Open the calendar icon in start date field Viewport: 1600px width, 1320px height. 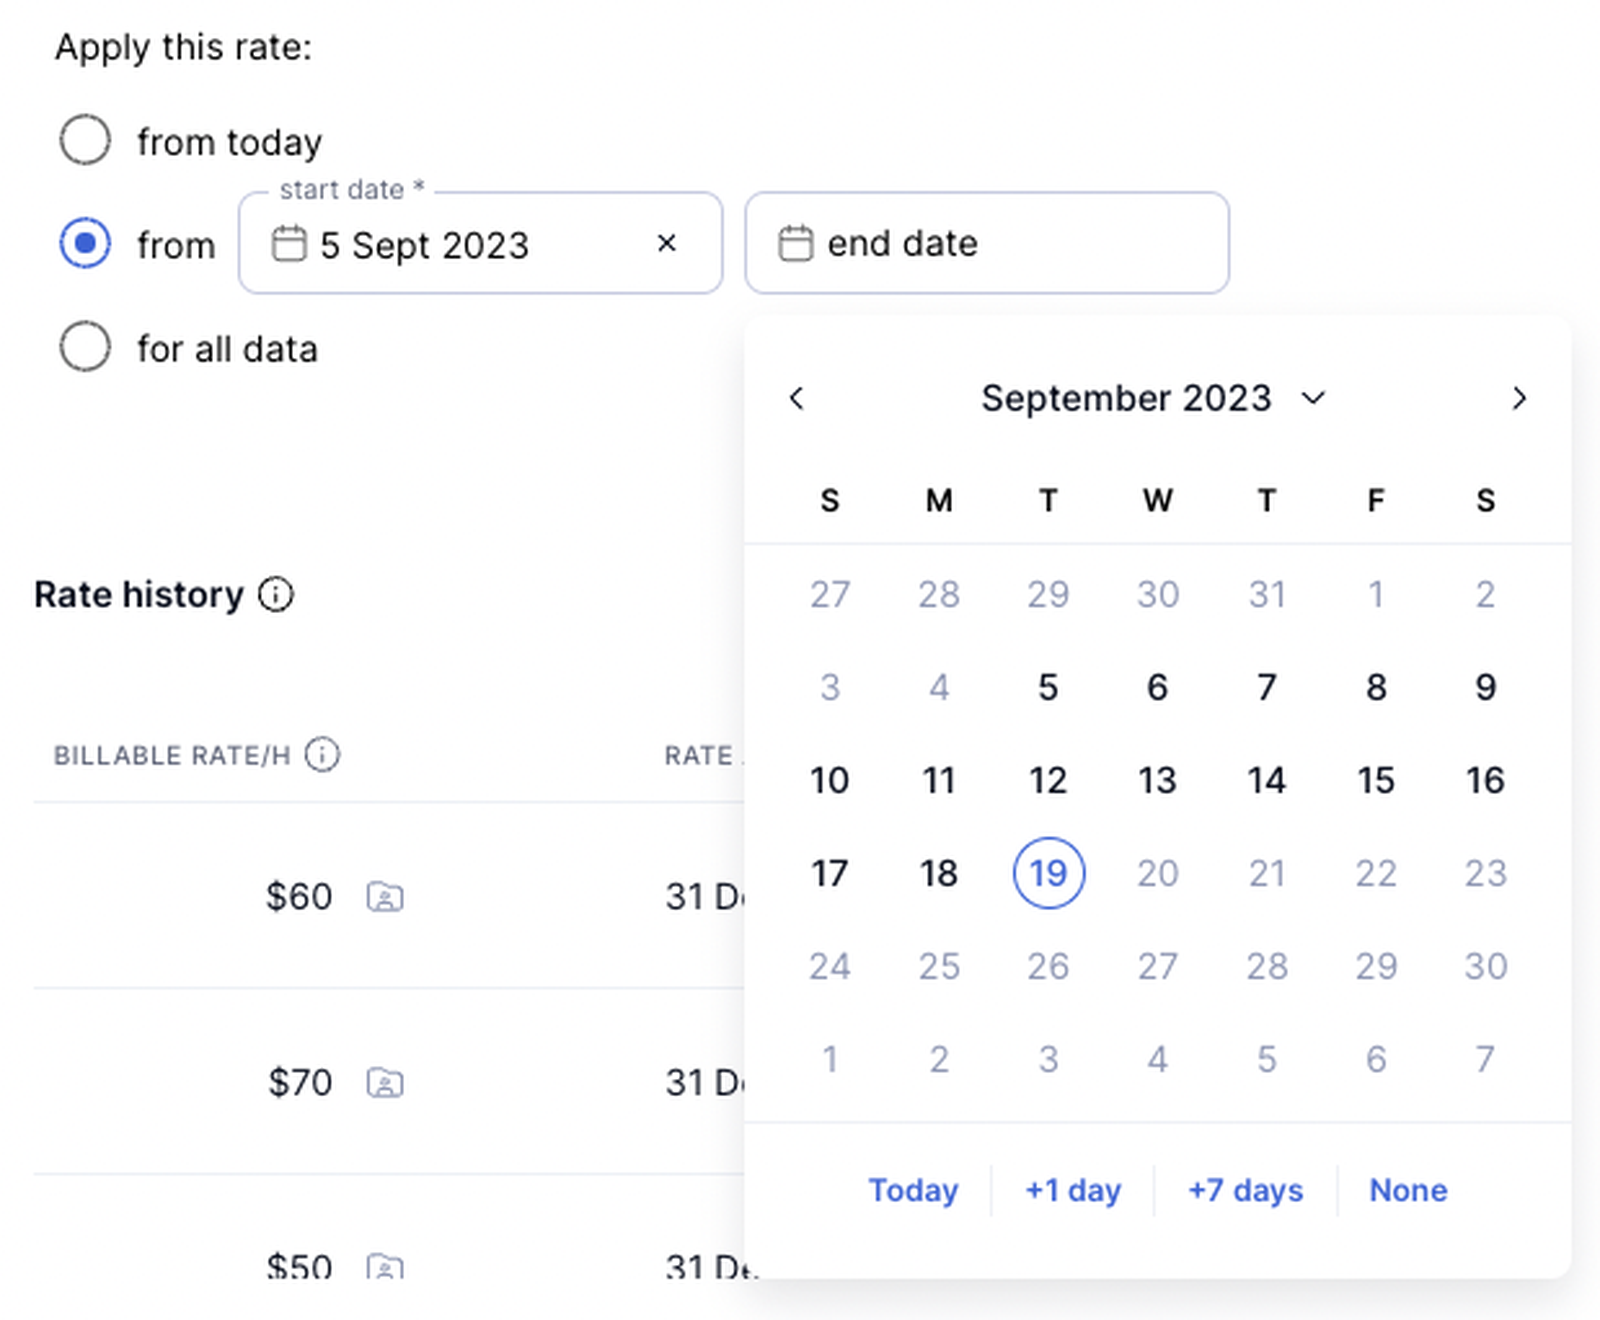click(289, 243)
